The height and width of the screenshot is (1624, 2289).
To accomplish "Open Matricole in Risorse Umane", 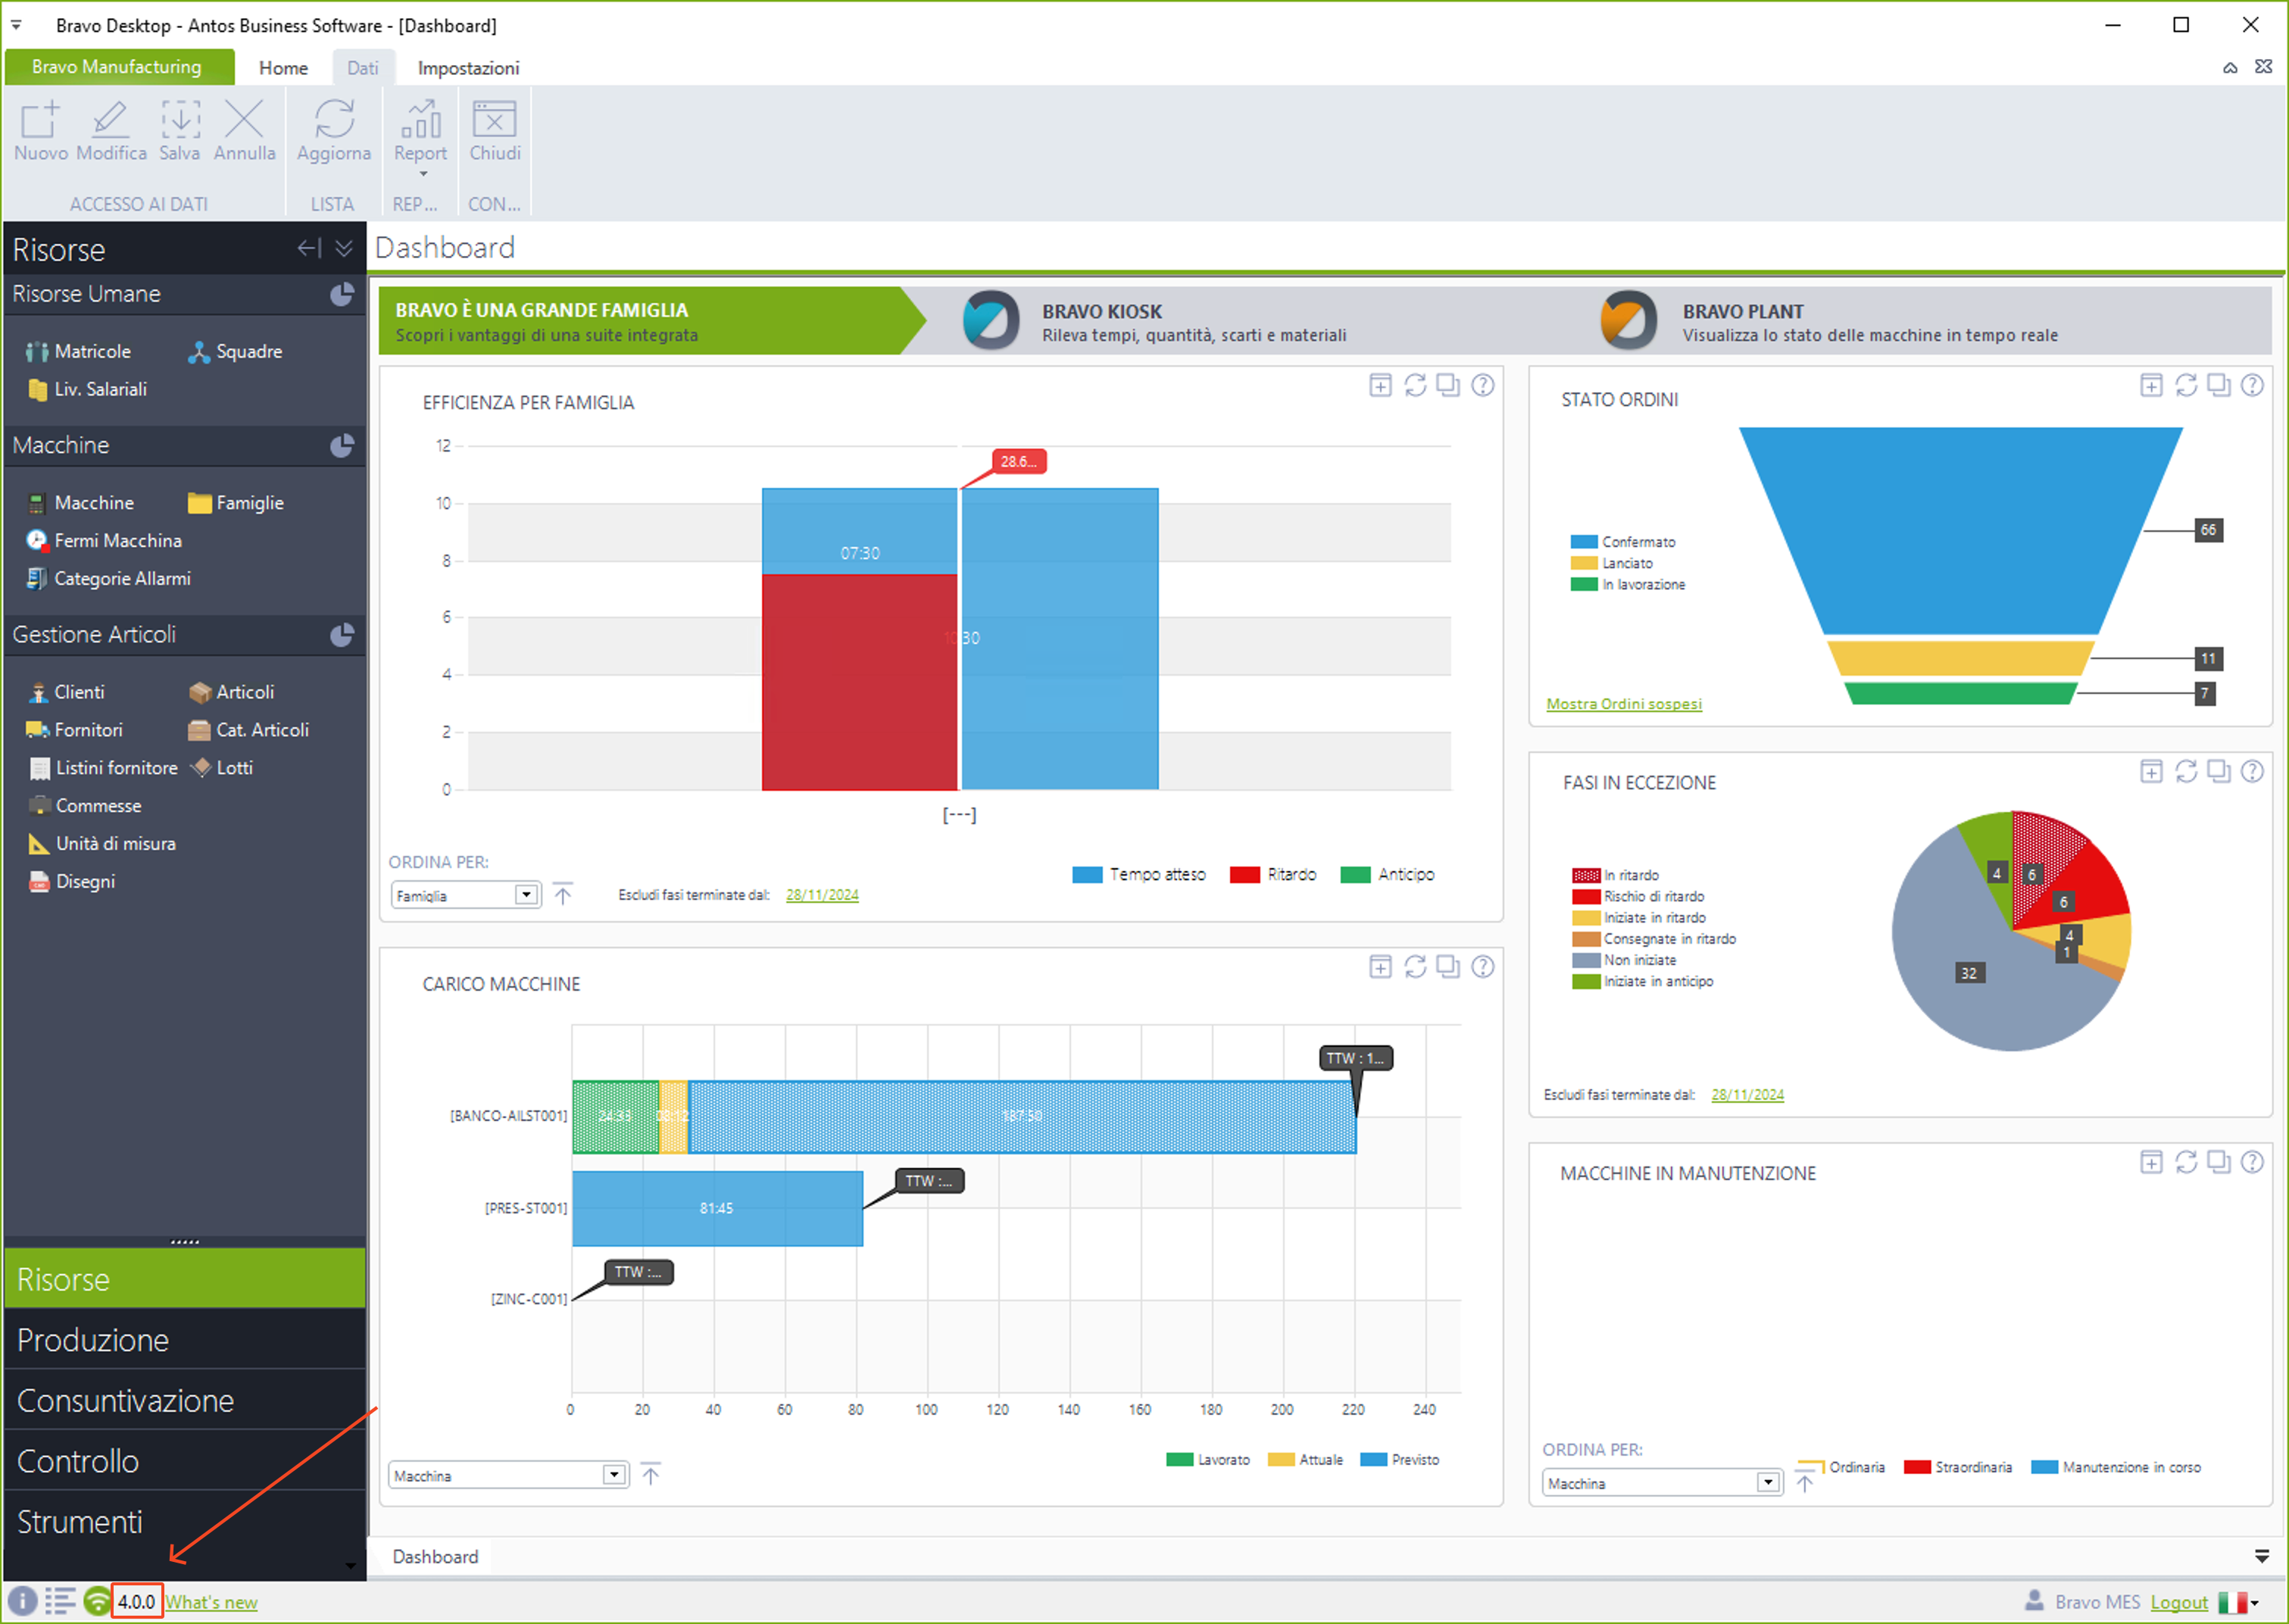I will [x=79, y=351].
